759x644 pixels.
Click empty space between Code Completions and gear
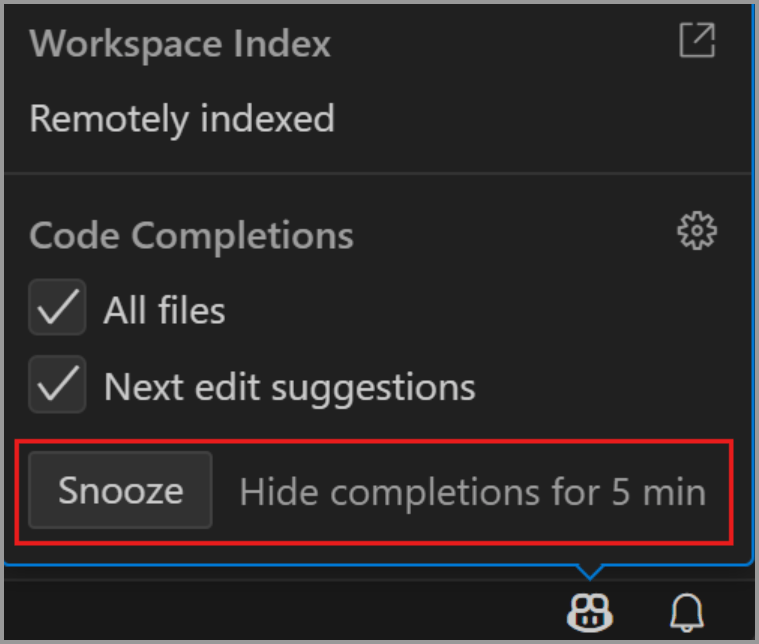[x=510, y=236]
